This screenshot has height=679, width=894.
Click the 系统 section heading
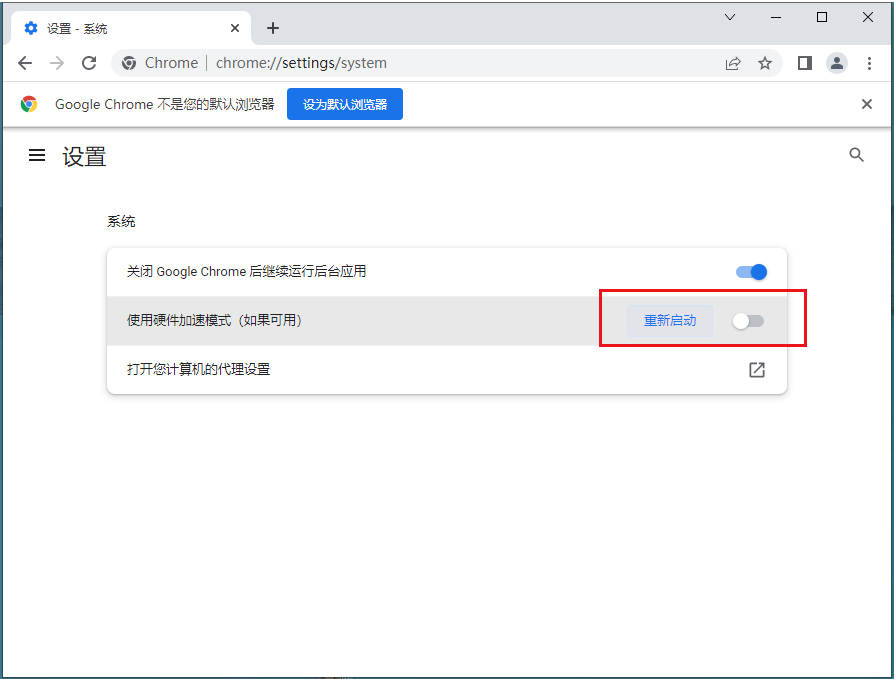click(x=121, y=221)
